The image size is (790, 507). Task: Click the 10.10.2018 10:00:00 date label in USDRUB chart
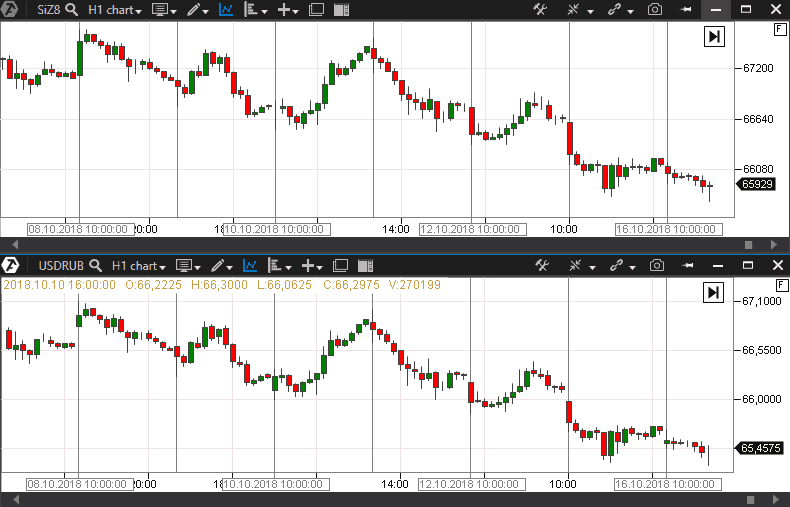pyautogui.click(x=276, y=484)
